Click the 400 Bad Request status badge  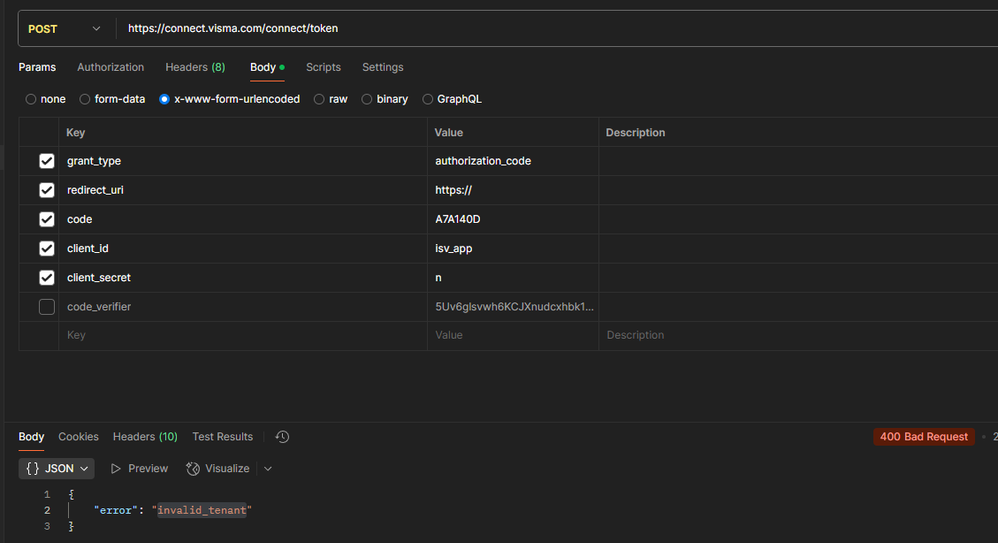tap(924, 437)
